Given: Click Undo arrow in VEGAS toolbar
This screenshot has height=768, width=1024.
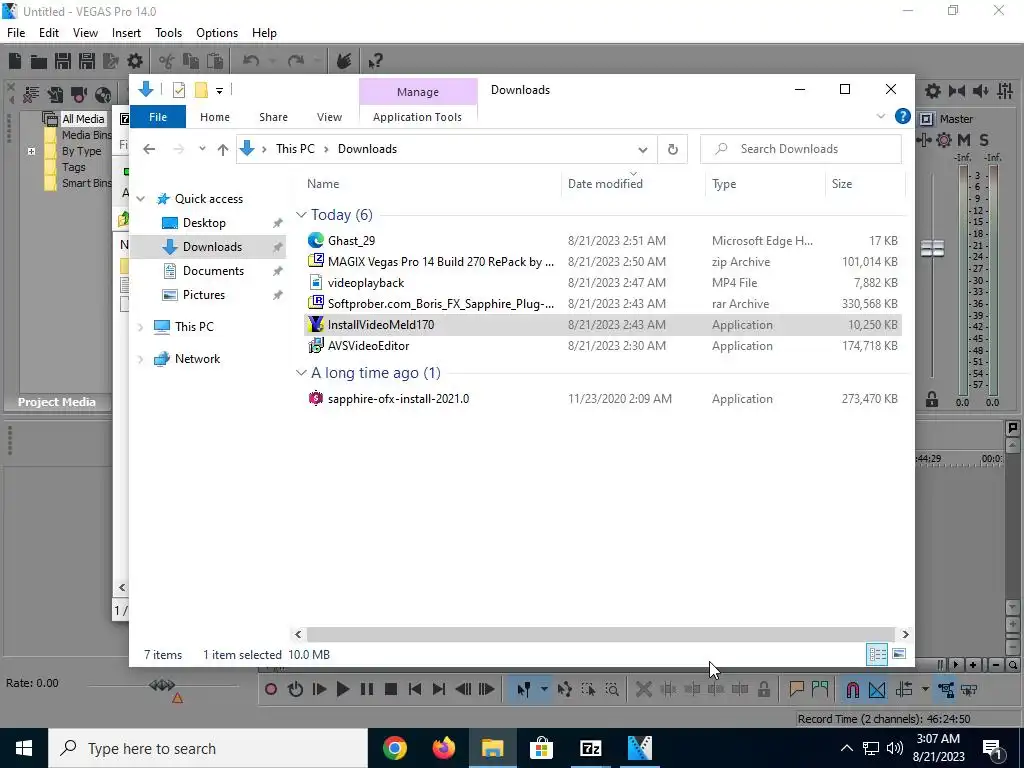Looking at the screenshot, I should click(251, 61).
